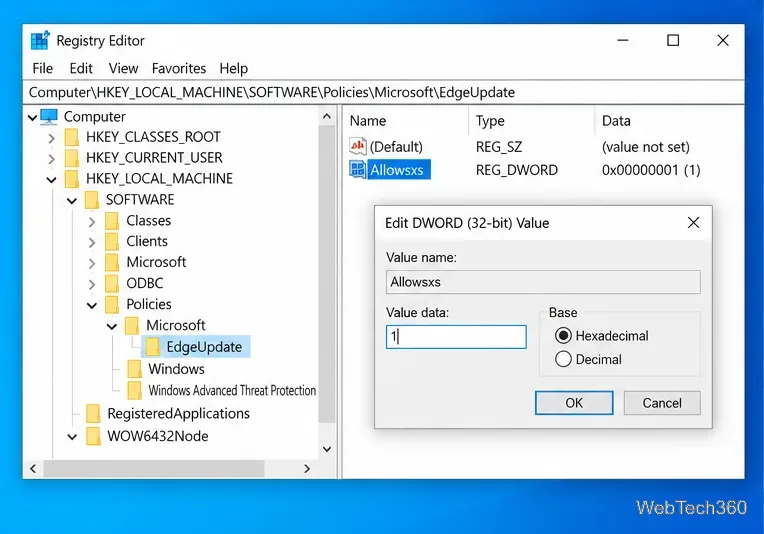The width and height of the screenshot is (764, 534).
Task: Open the File menu
Action: click(42, 68)
